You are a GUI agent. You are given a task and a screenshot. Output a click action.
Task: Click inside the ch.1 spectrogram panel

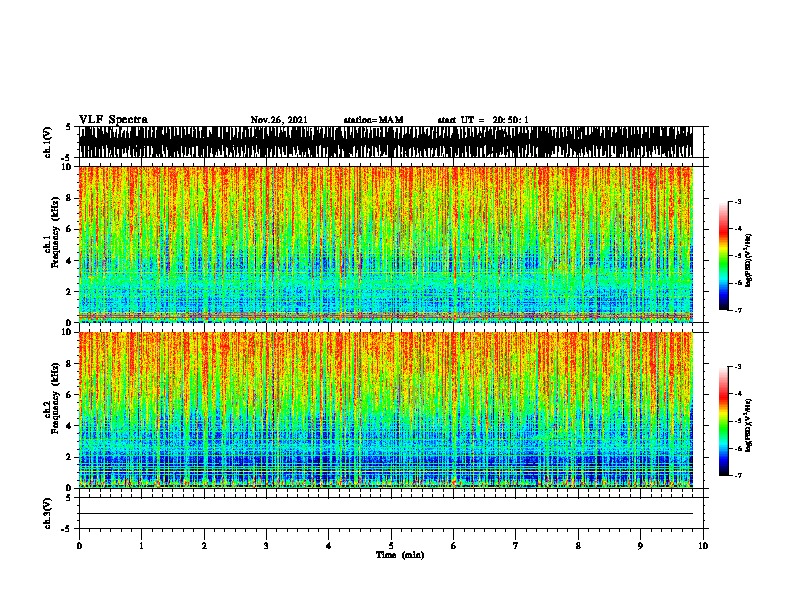tap(386, 244)
